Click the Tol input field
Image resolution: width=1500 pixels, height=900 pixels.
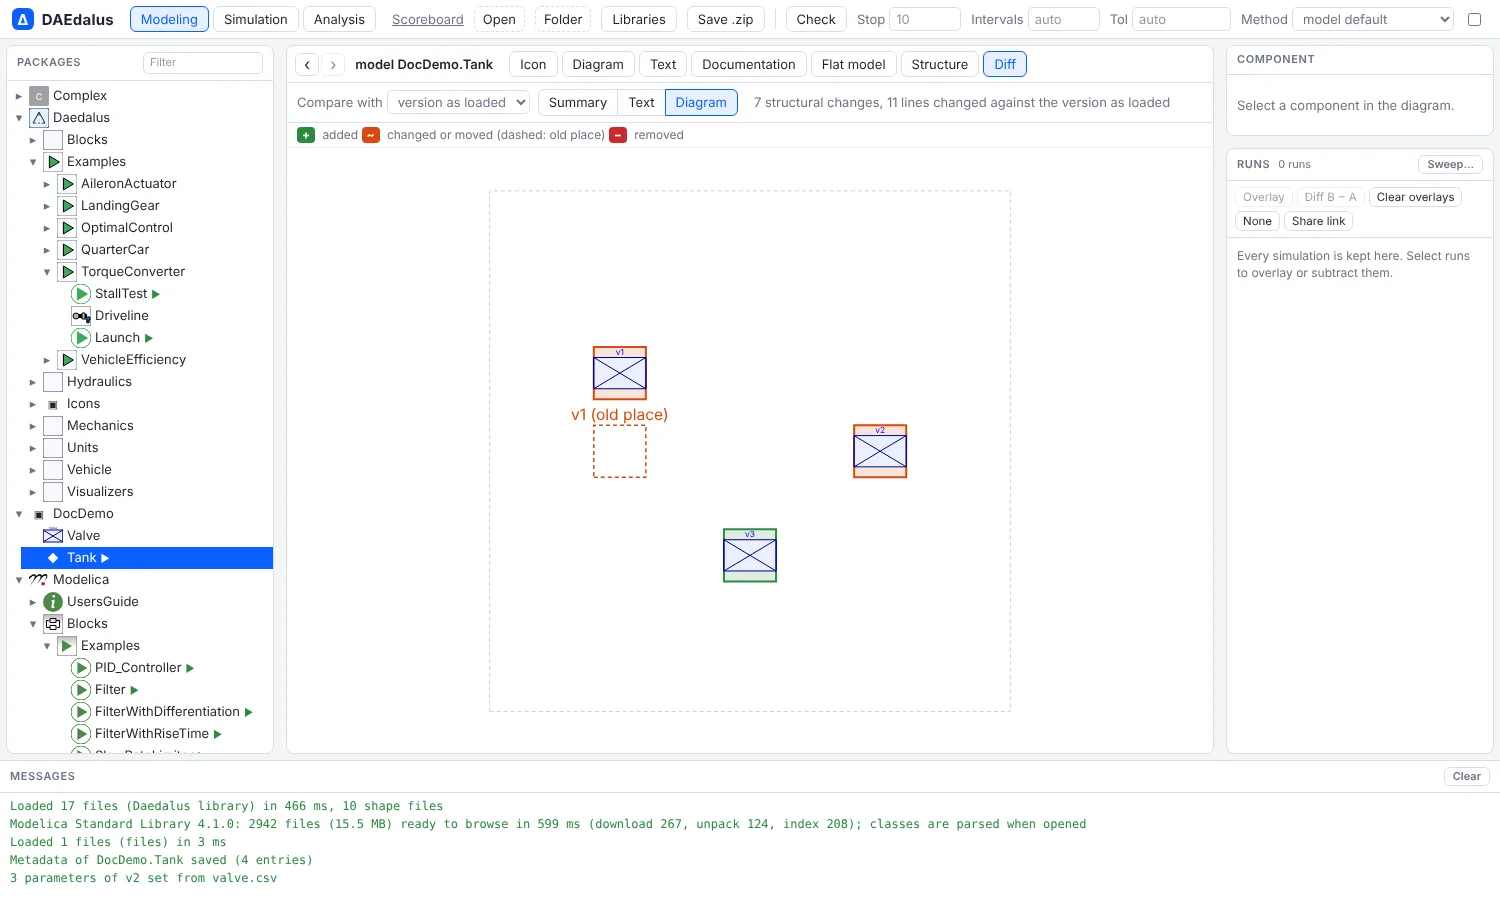(x=1181, y=19)
